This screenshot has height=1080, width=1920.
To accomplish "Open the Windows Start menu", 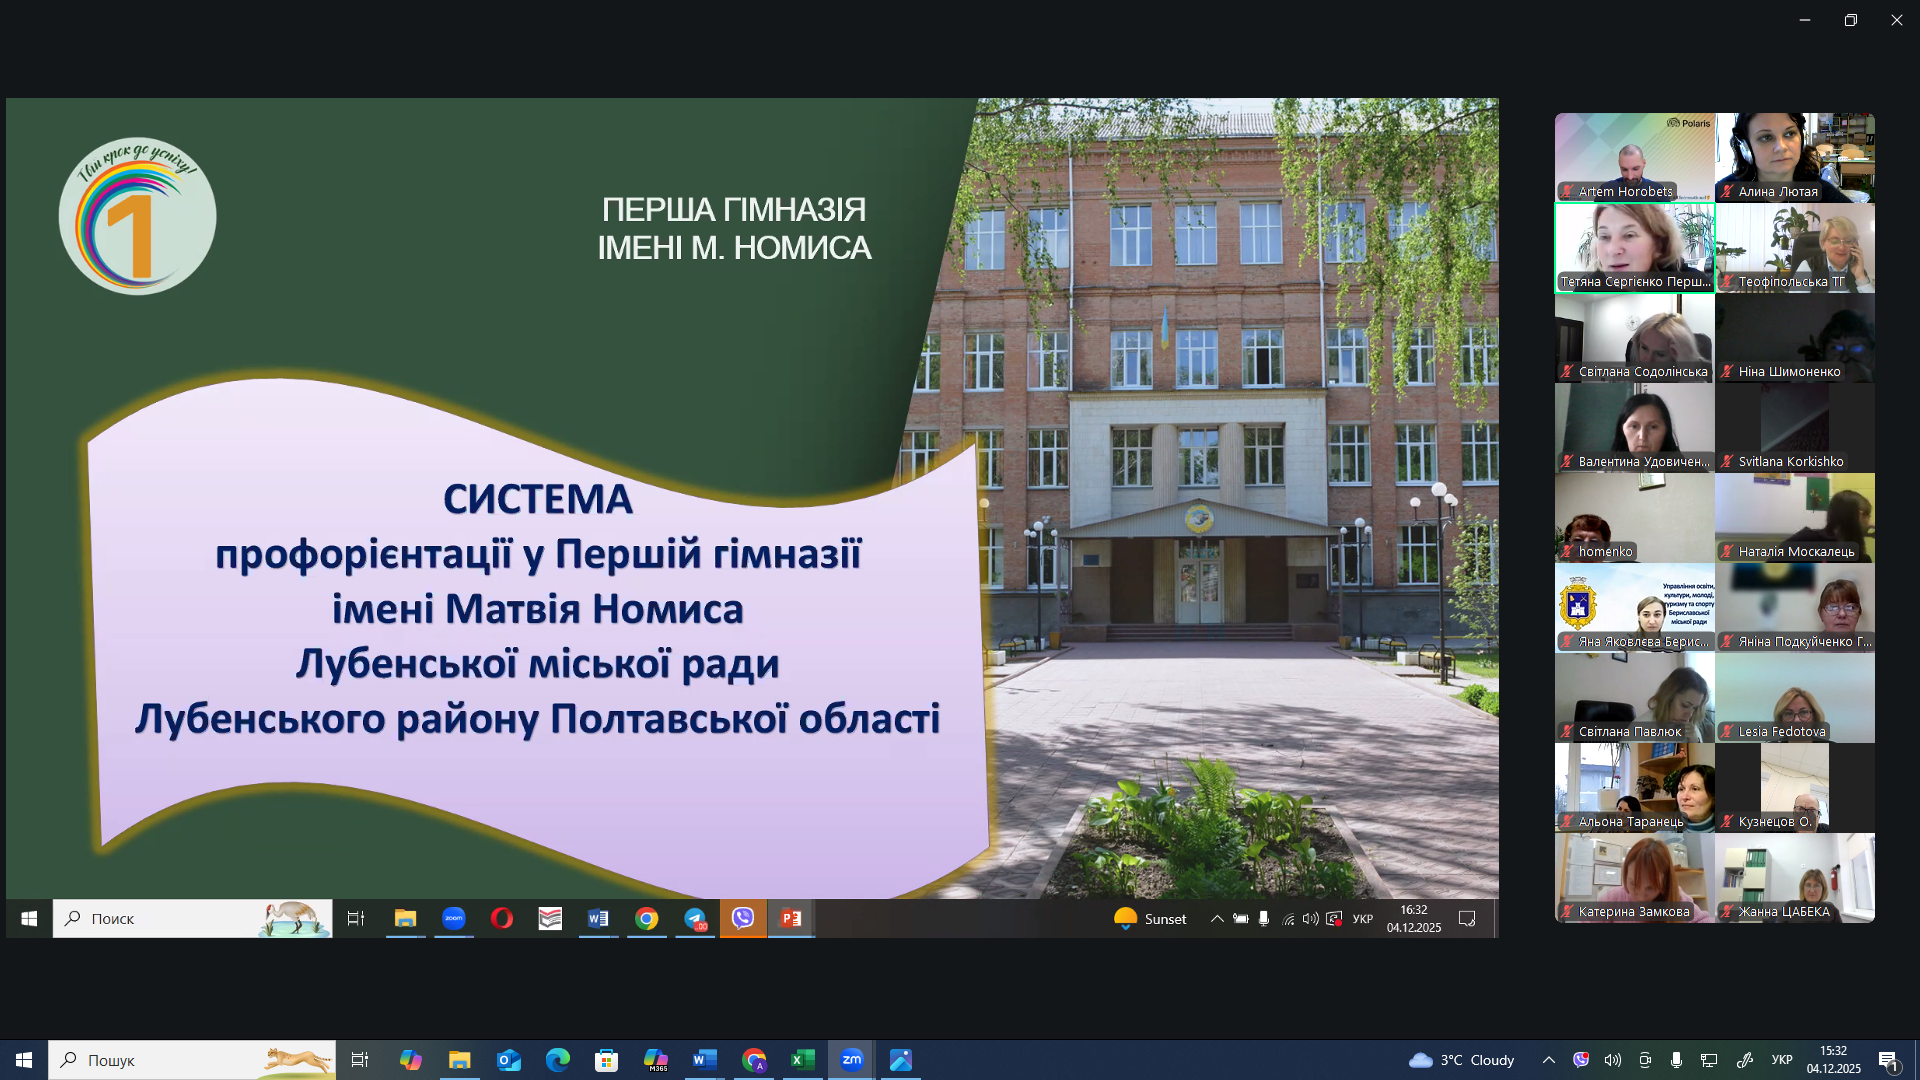I will [24, 1060].
